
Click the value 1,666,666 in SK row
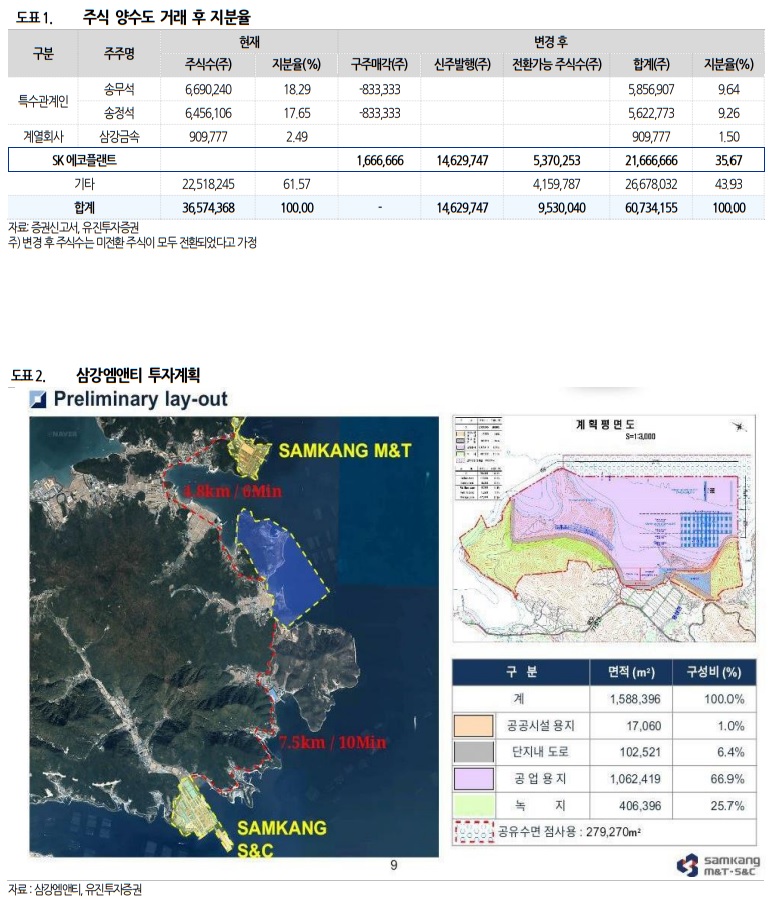[x=380, y=161]
